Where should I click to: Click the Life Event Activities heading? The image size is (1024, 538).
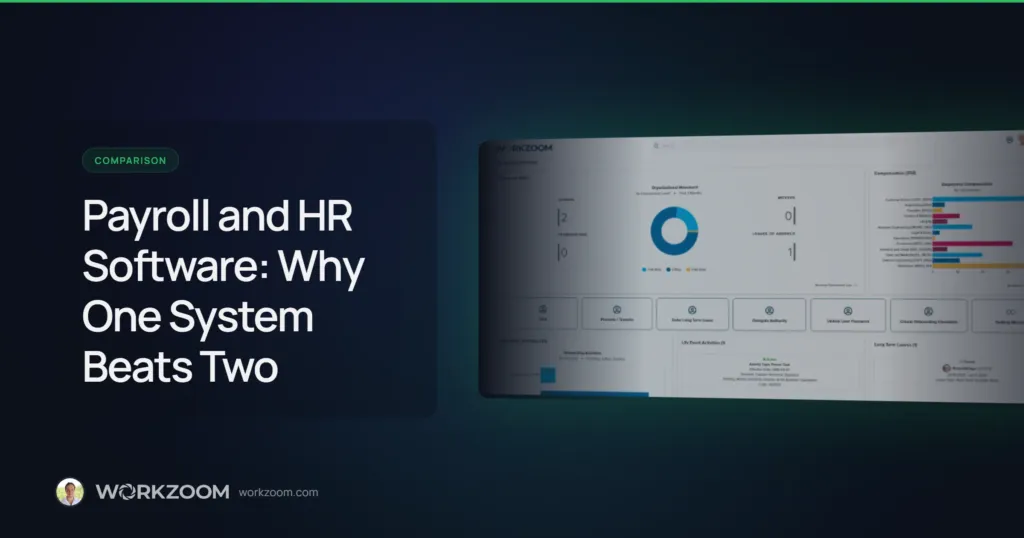(703, 342)
